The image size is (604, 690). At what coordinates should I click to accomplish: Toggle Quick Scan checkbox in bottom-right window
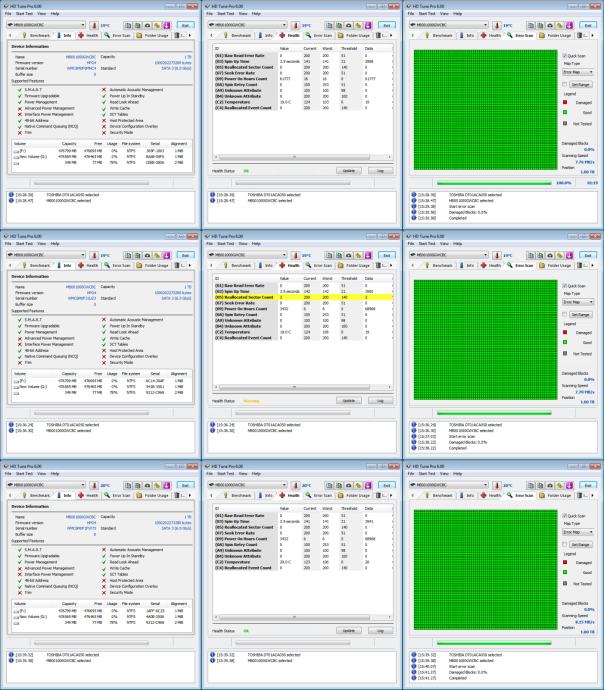coord(565,515)
